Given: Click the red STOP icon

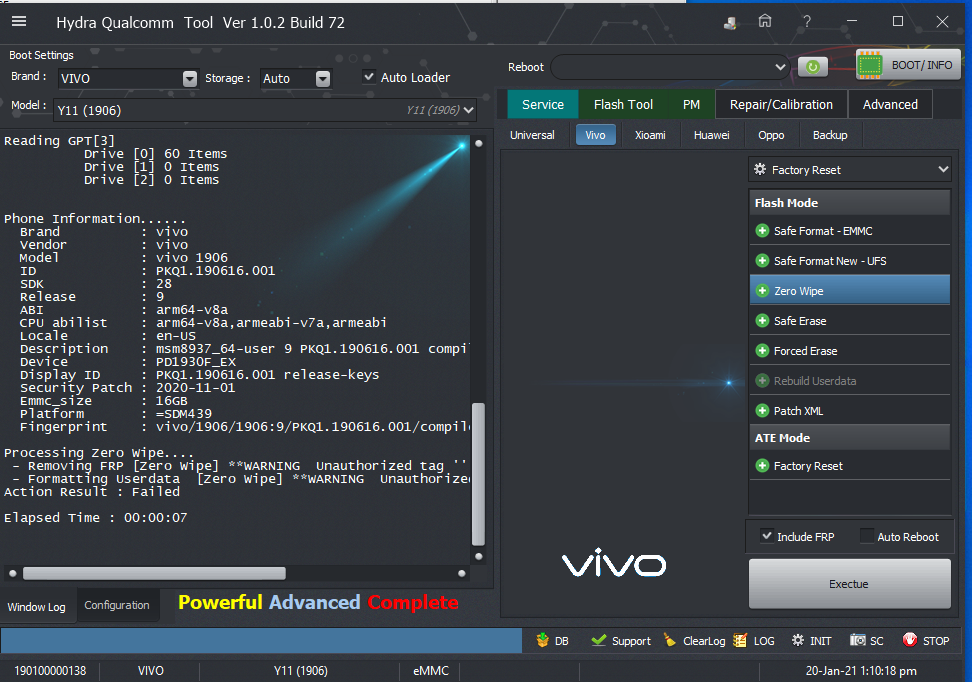Looking at the screenshot, I should coord(909,640).
